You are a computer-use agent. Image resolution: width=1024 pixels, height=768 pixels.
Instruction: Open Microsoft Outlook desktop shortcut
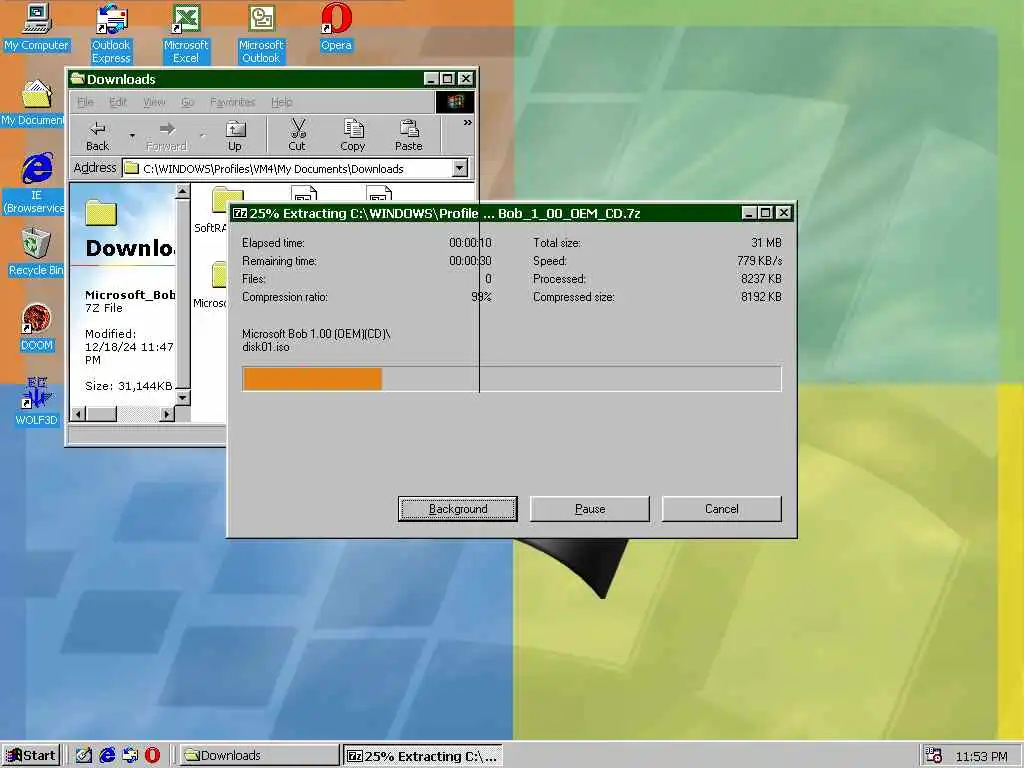[x=261, y=34]
